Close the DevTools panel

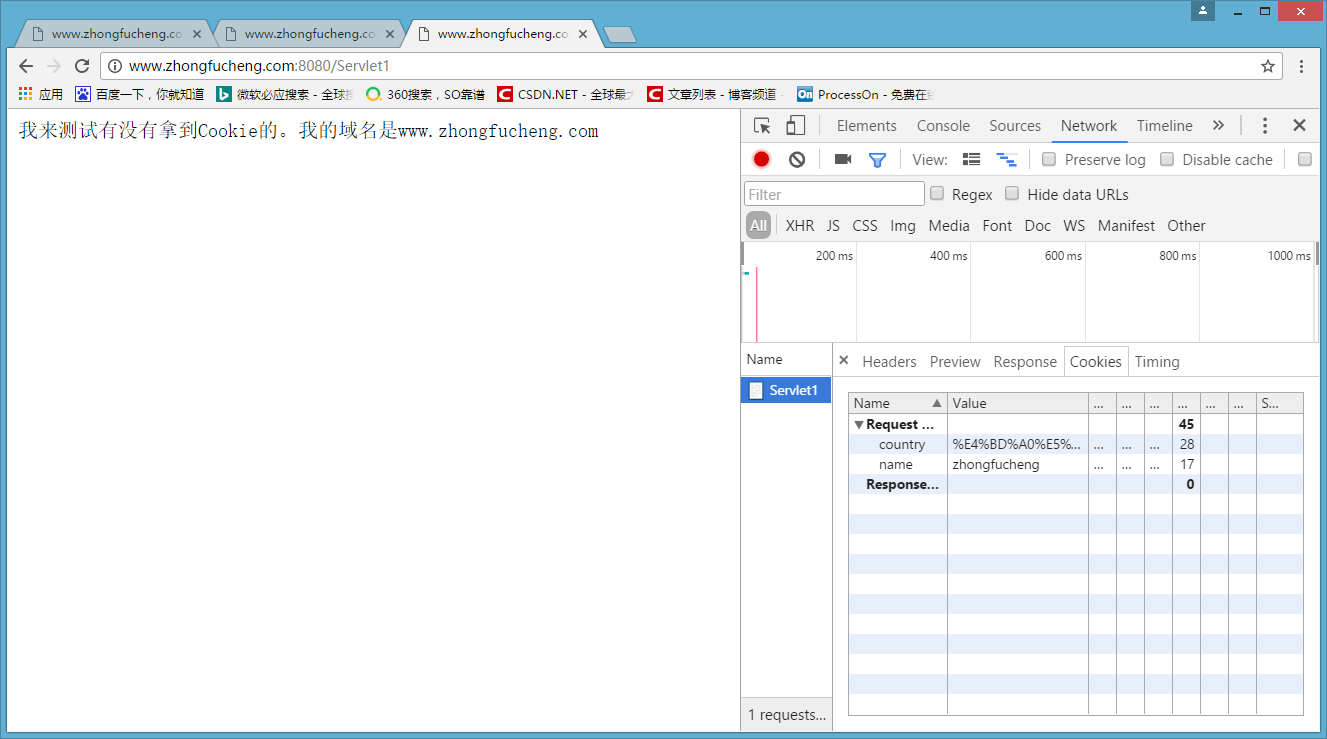click(x=1299, y=126)
